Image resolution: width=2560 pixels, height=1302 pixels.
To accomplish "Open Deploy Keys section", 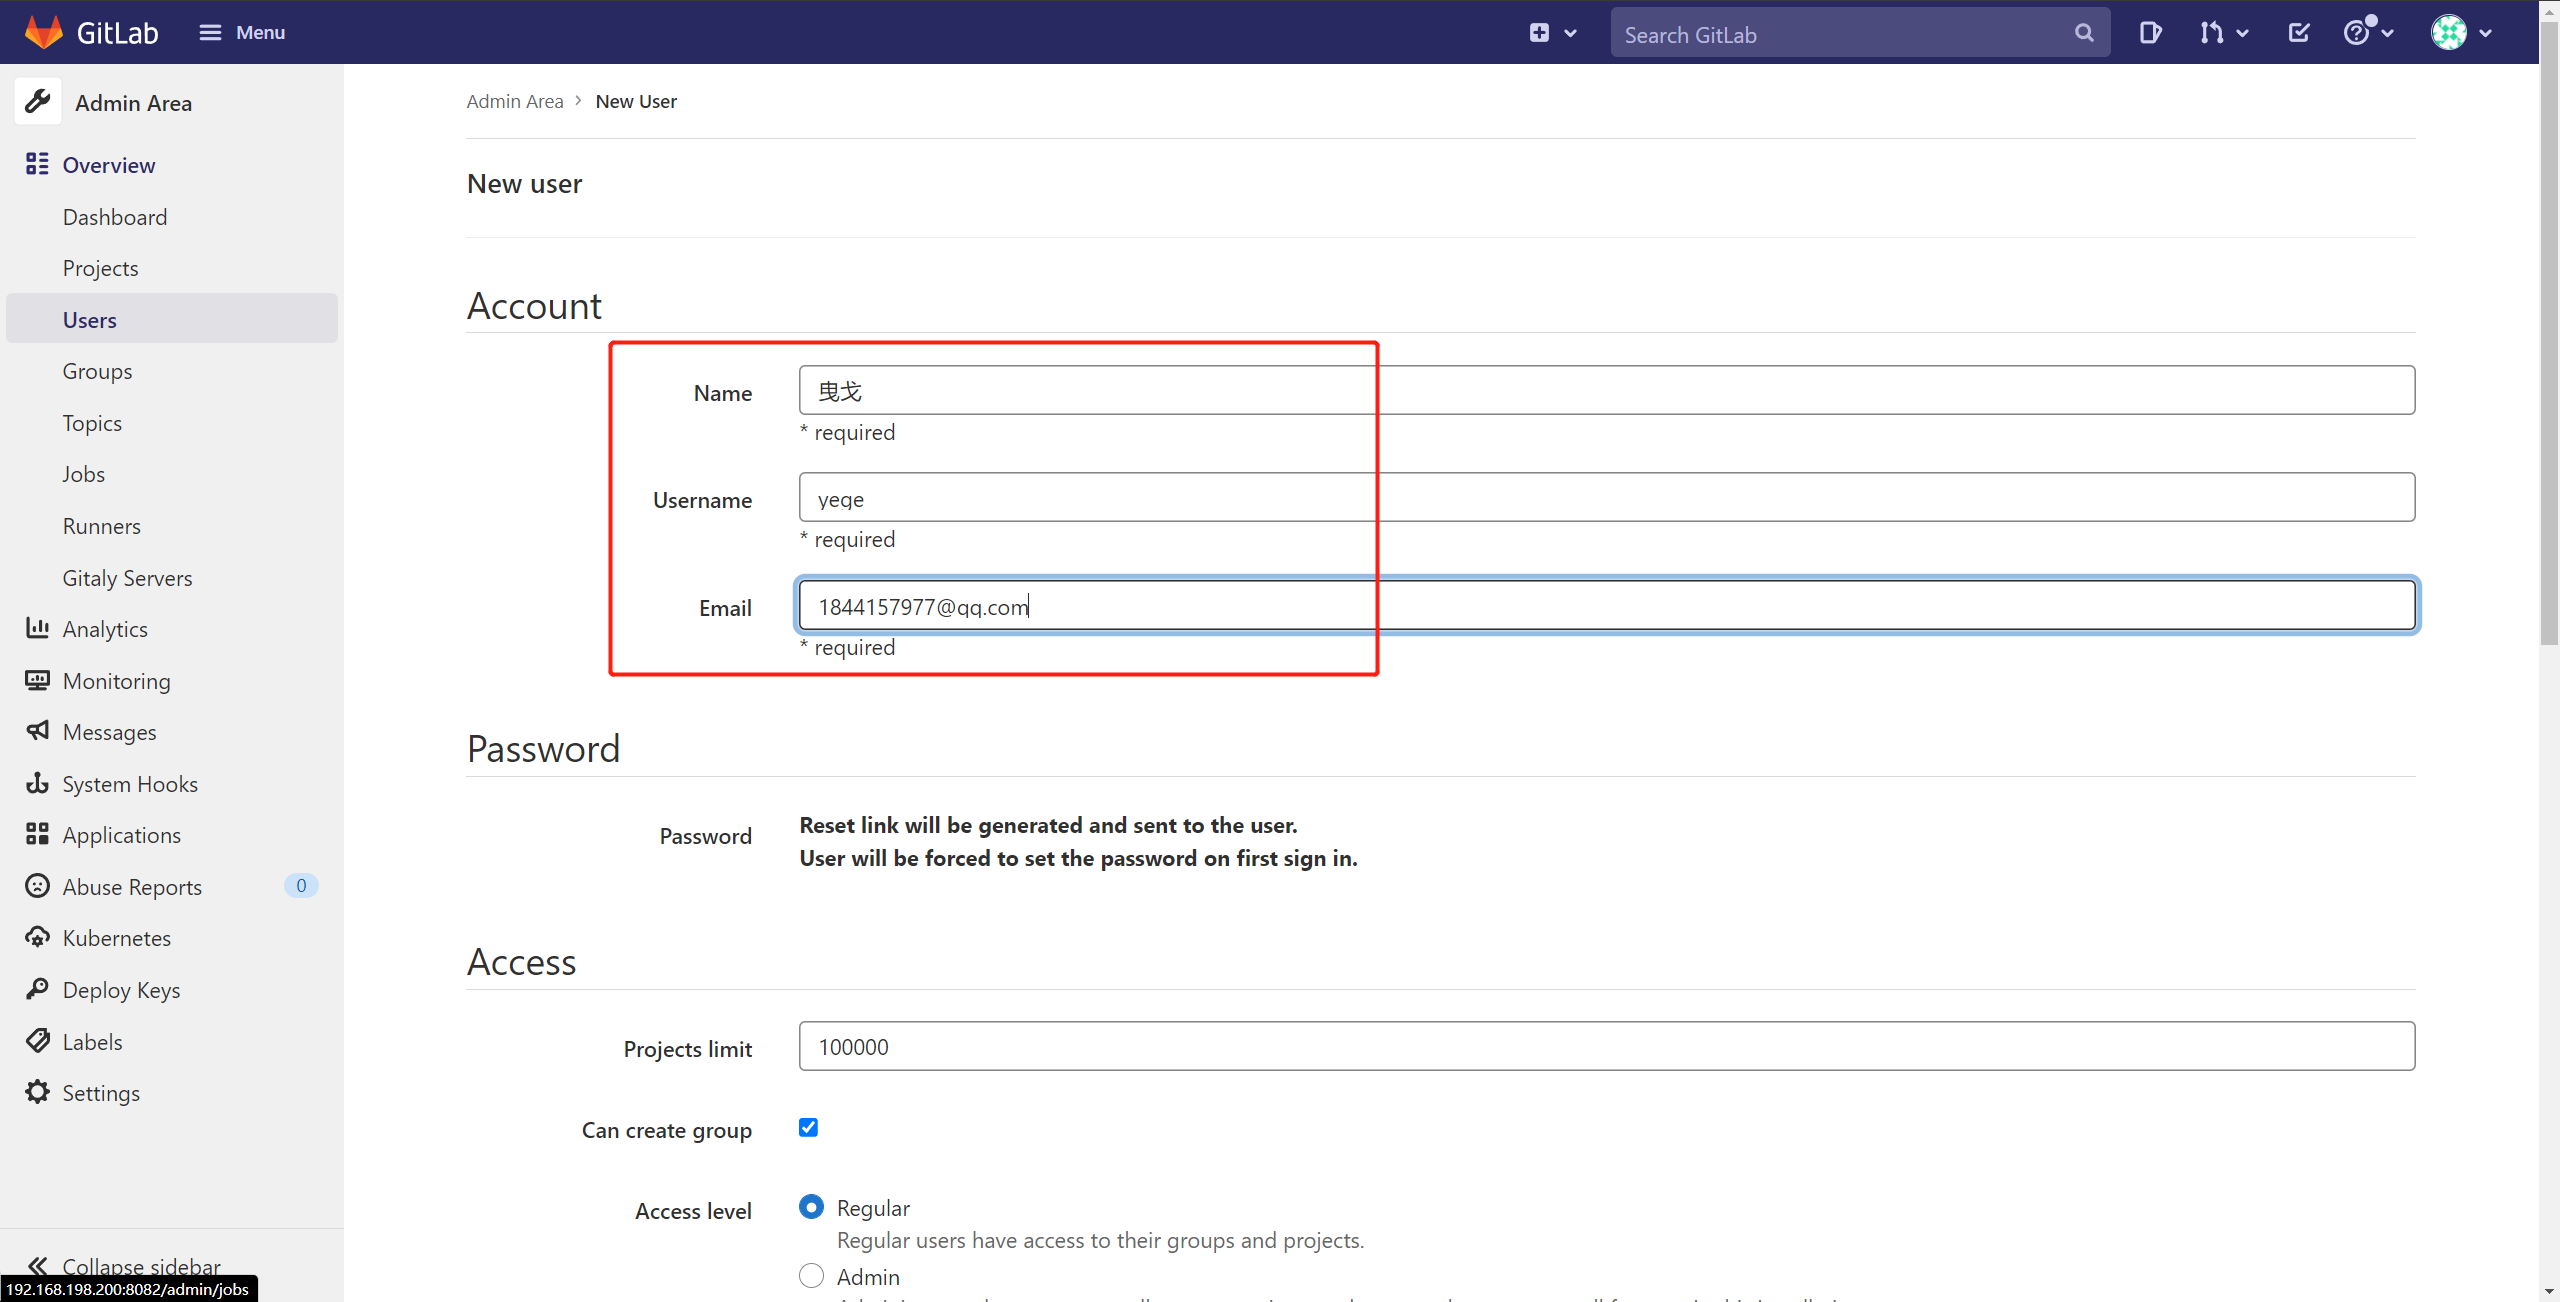I will (121, 990).
